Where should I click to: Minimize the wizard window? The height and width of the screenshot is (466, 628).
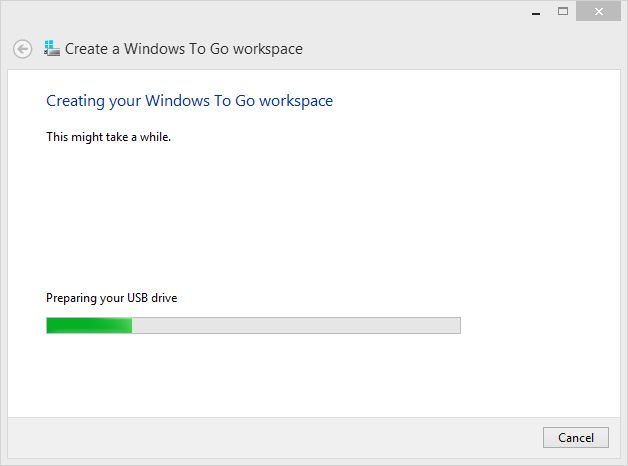536,12
